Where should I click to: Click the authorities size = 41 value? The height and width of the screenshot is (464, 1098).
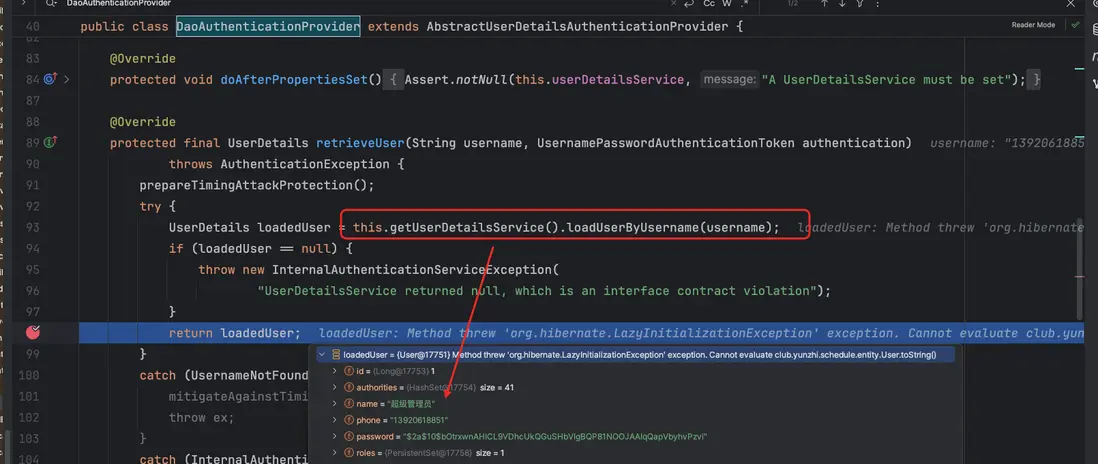[496, 387]
